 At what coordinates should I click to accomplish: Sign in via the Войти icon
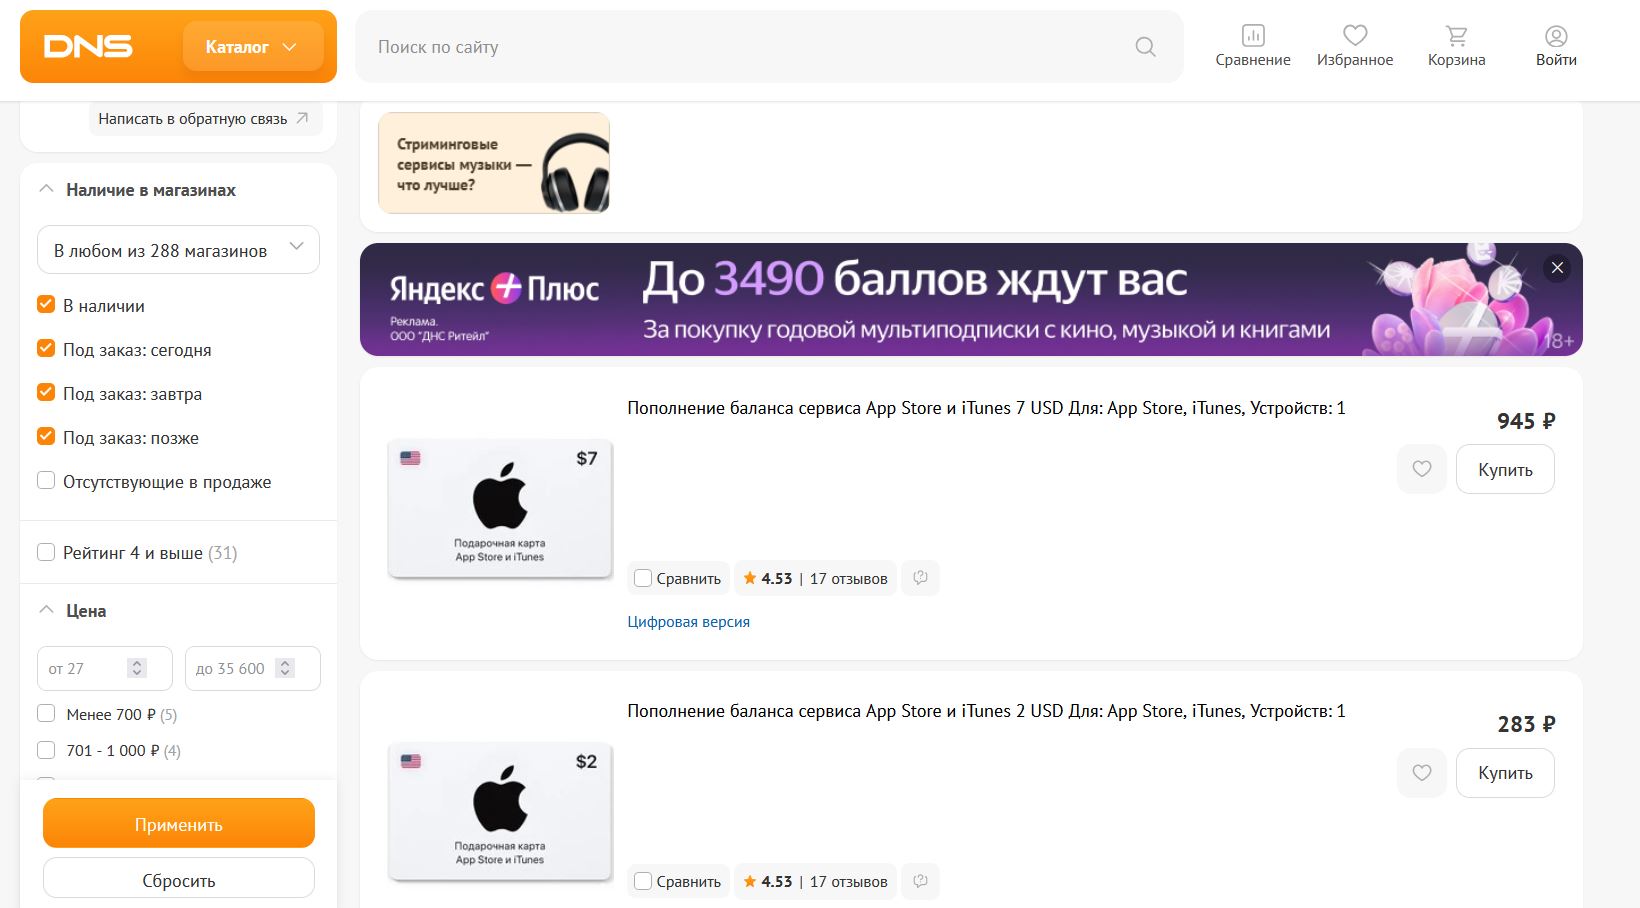coord(1555,45)
